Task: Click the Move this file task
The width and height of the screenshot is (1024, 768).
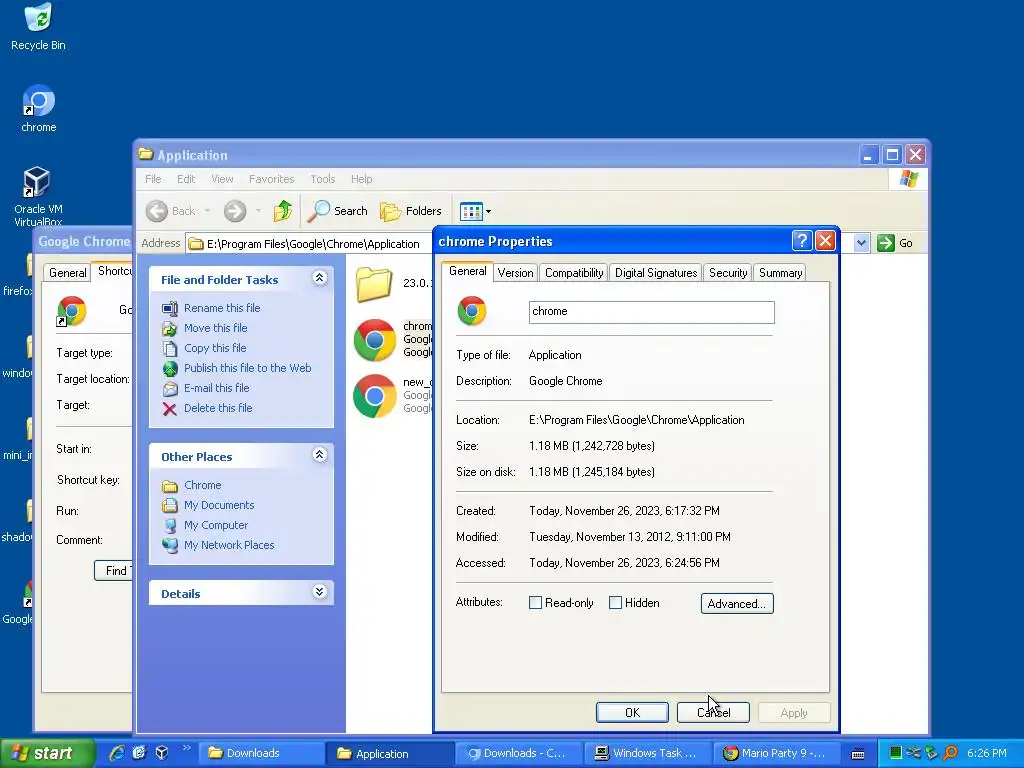Action: tap(216, 328)
